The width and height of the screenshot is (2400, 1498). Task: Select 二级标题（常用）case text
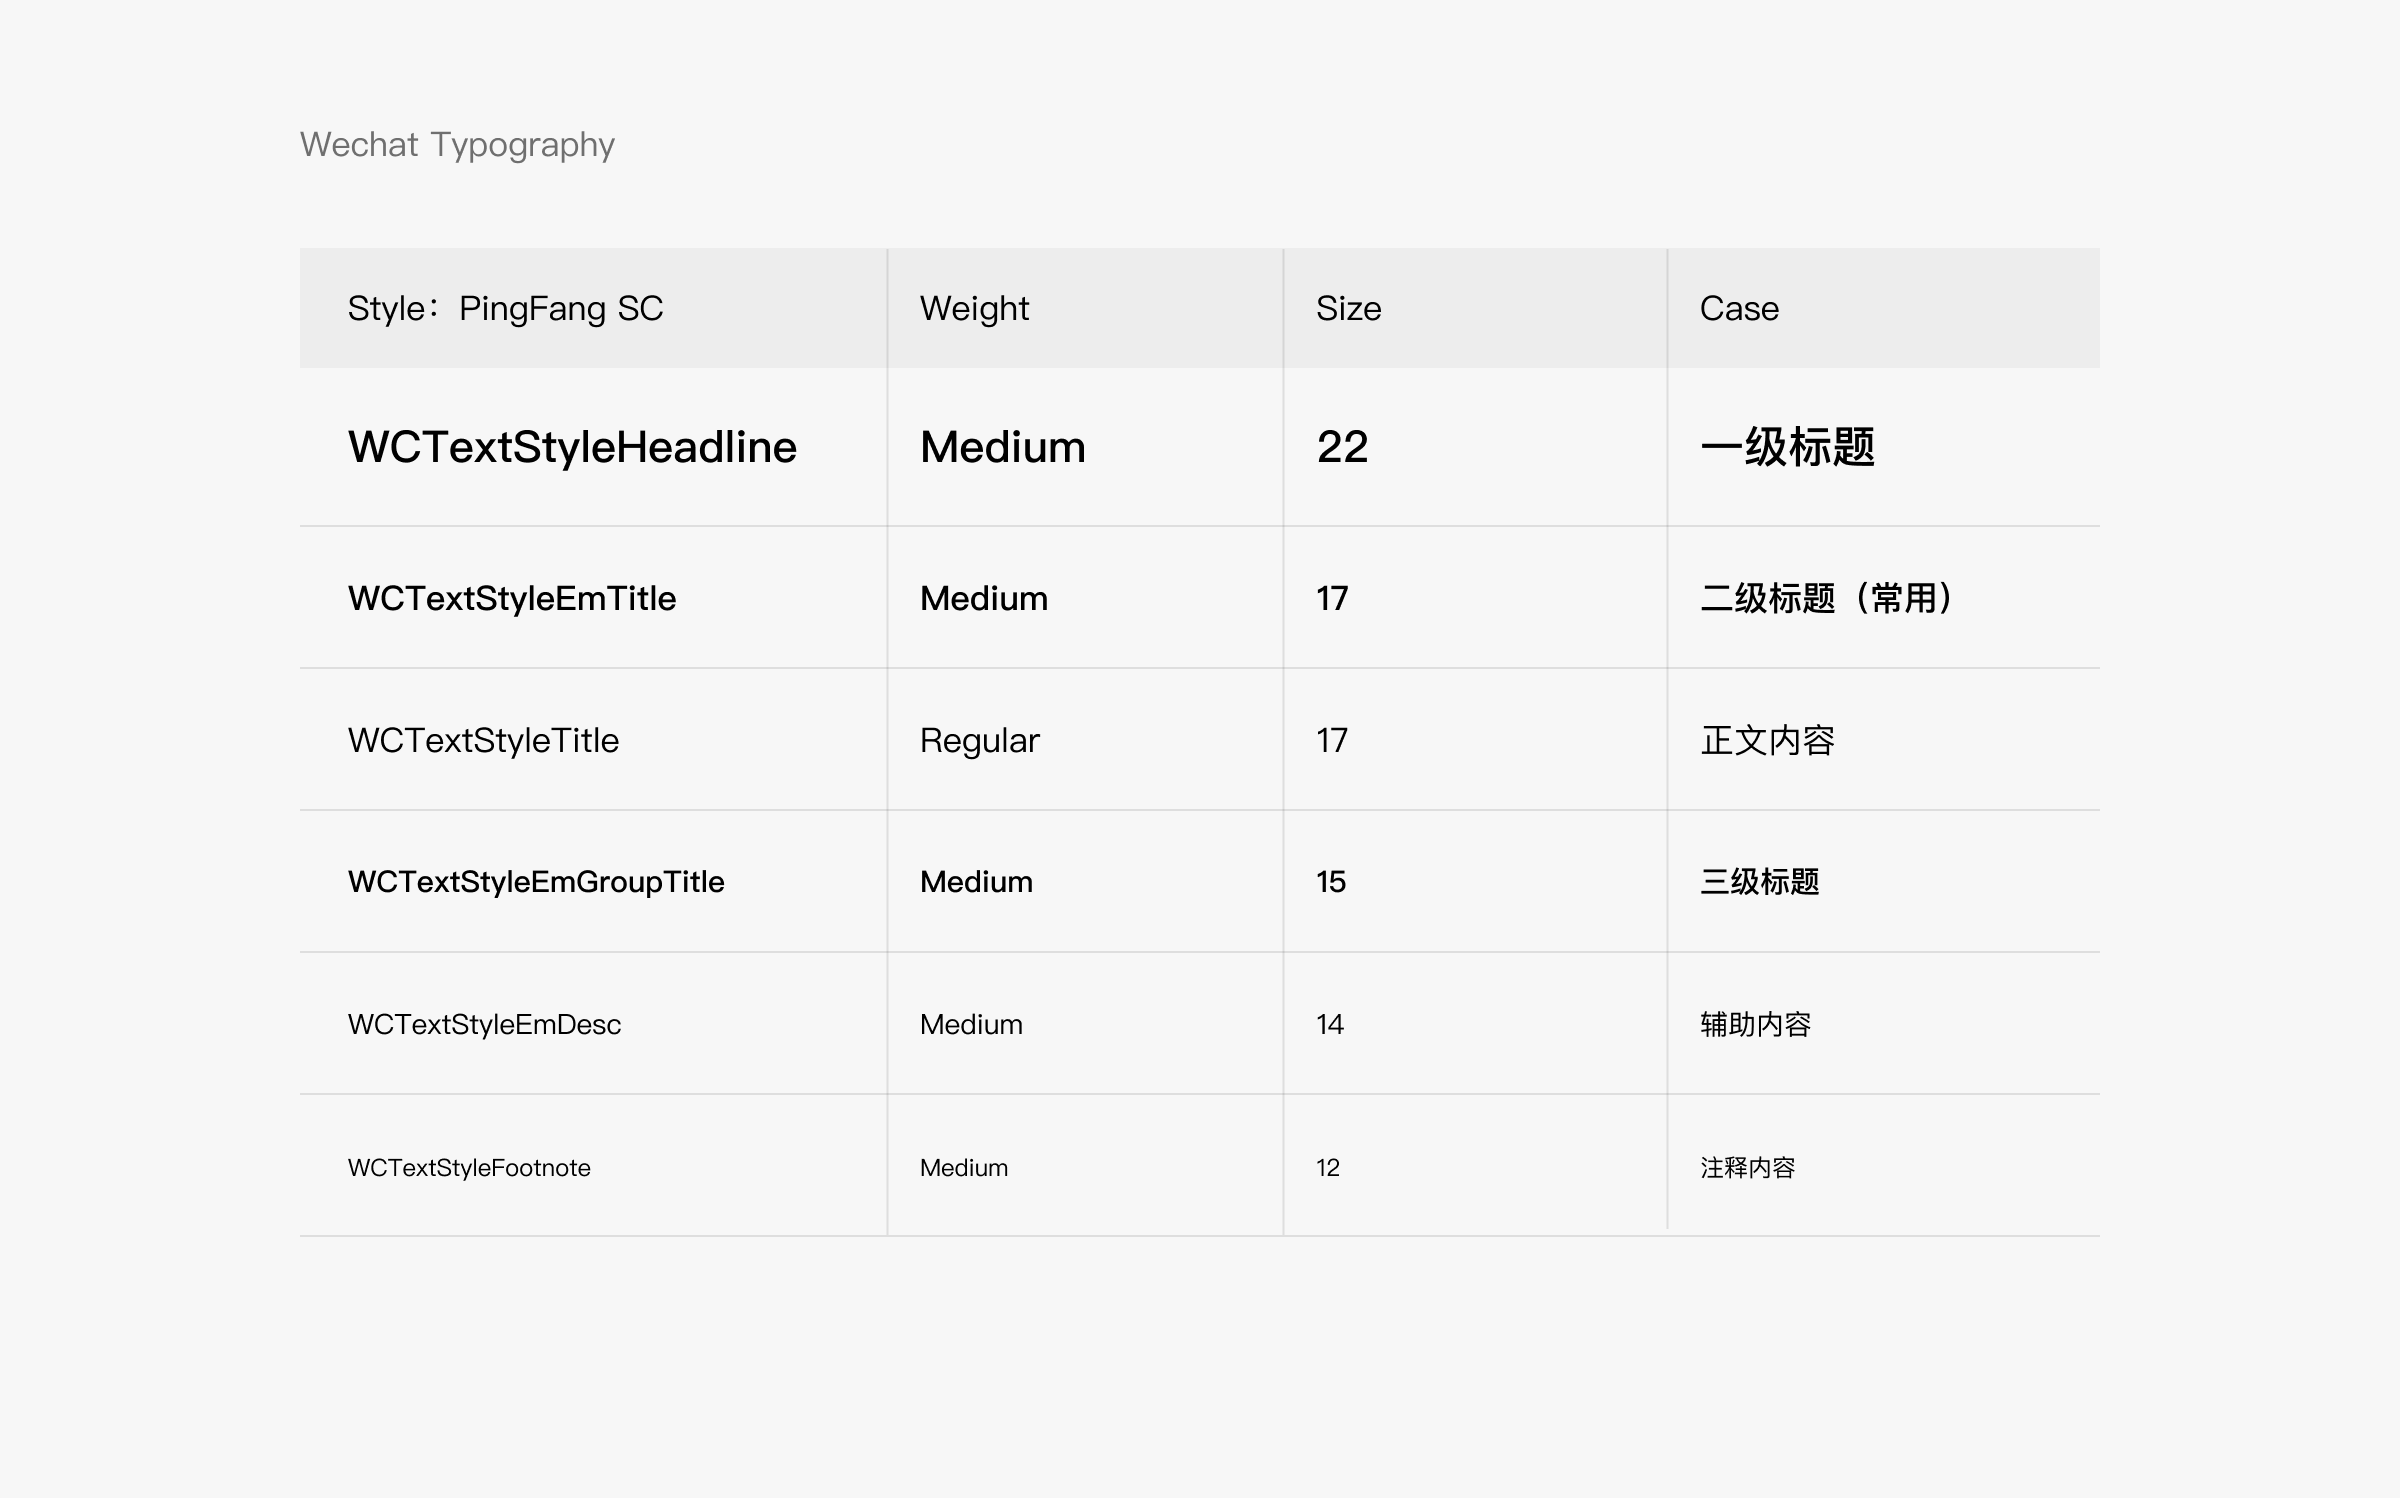point(1826,598)
